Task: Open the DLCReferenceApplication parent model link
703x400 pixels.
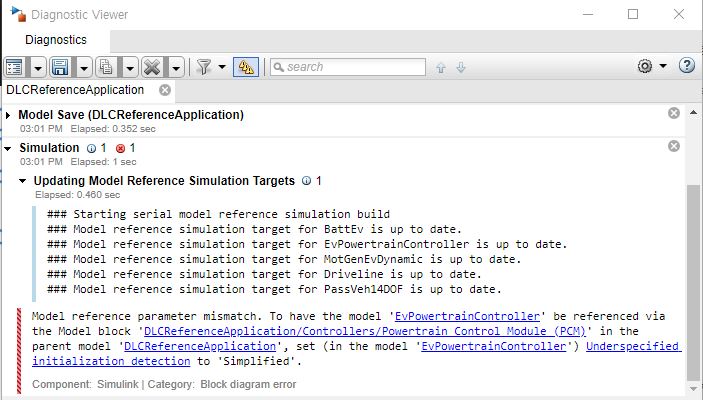Action: point(200,346)
